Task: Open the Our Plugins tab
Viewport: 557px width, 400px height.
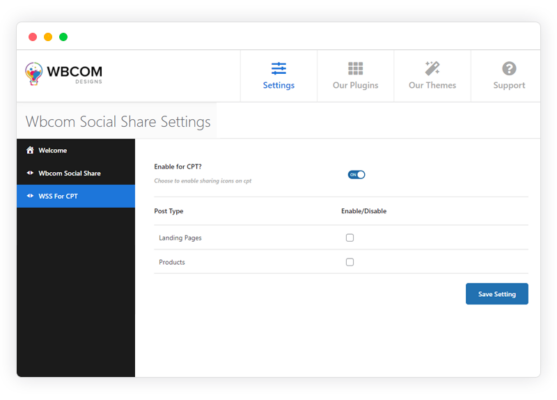Action: pos(355,76)
